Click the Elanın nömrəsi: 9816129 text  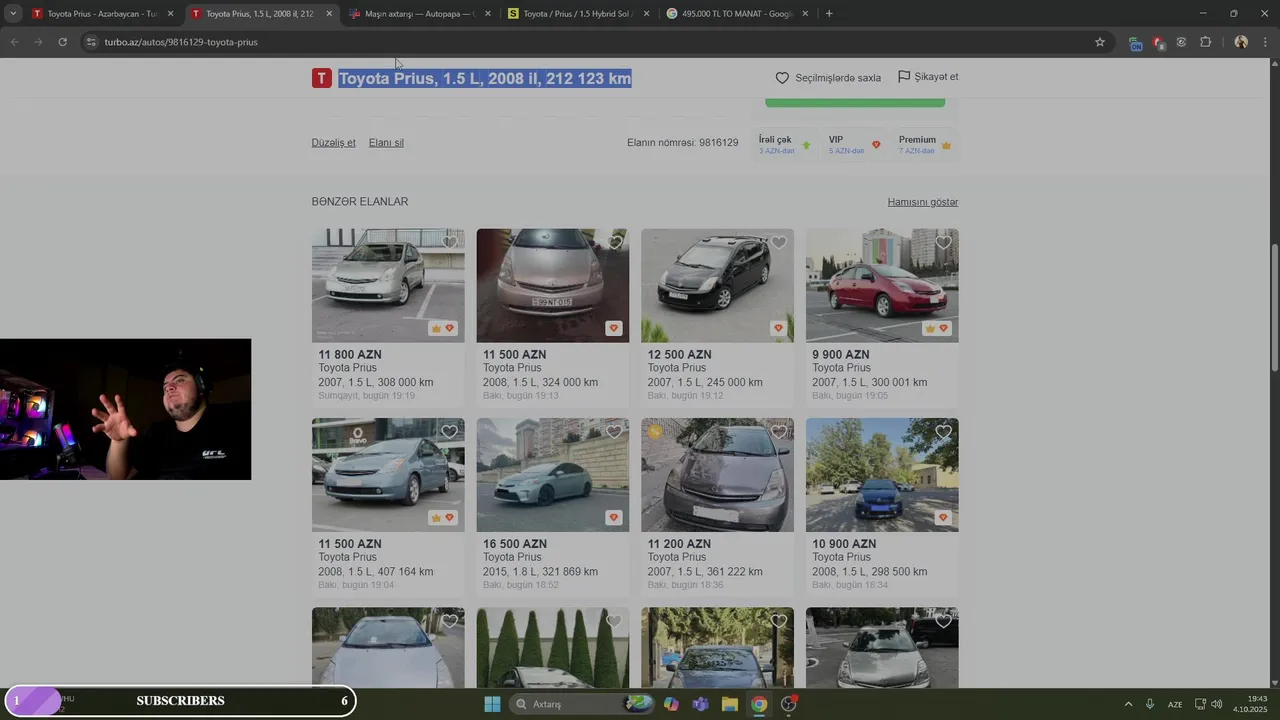coord(682,143)
